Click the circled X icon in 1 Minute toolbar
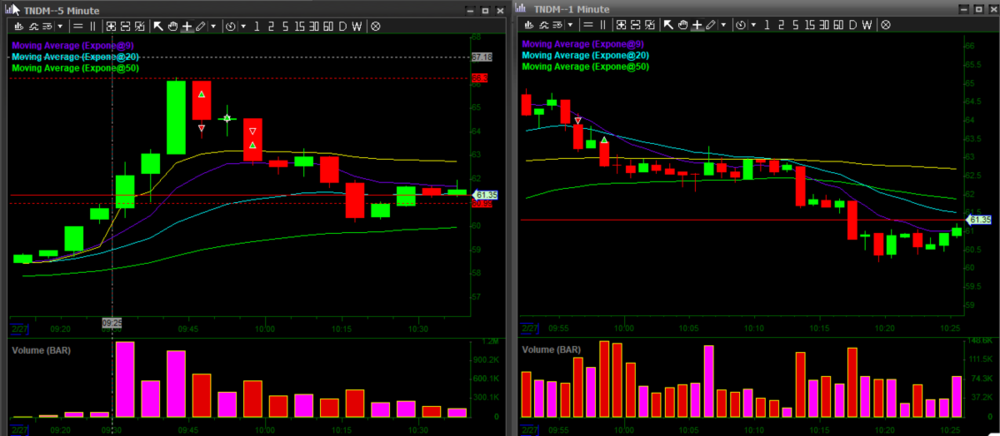The height and width of the screenshot is (436, 1000). 885,25
